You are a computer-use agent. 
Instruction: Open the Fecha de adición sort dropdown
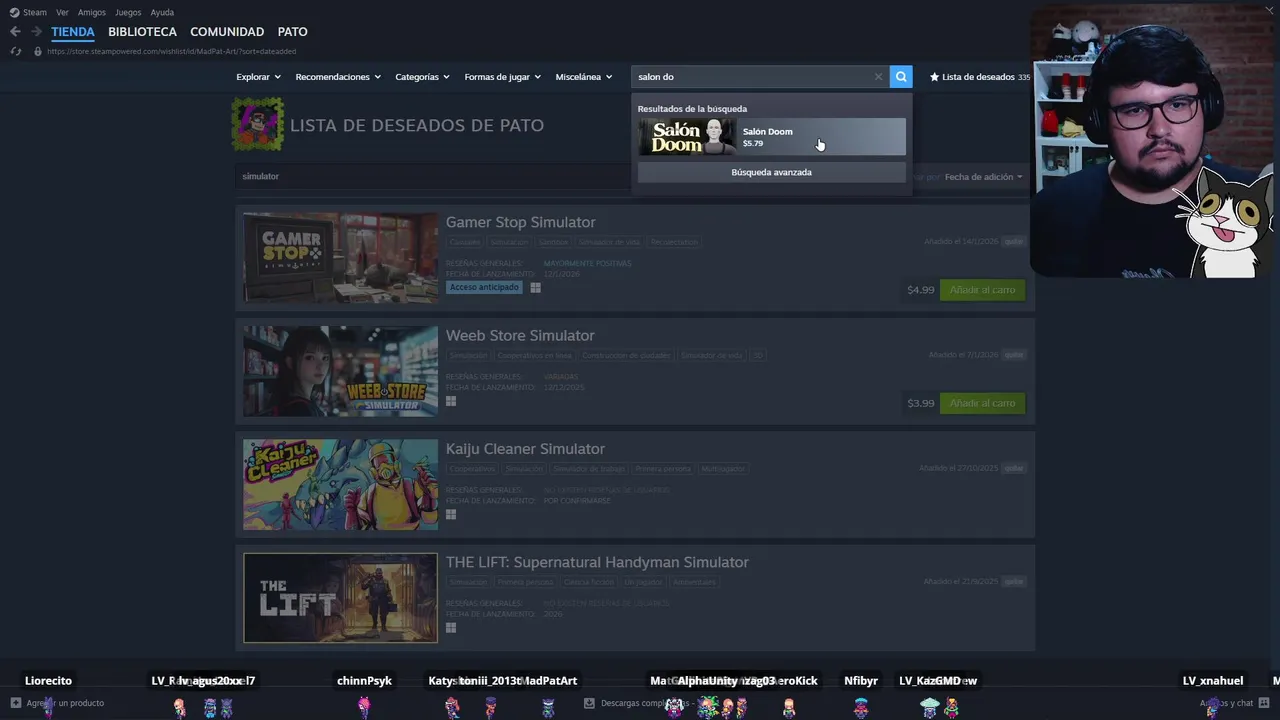[983, 177]
